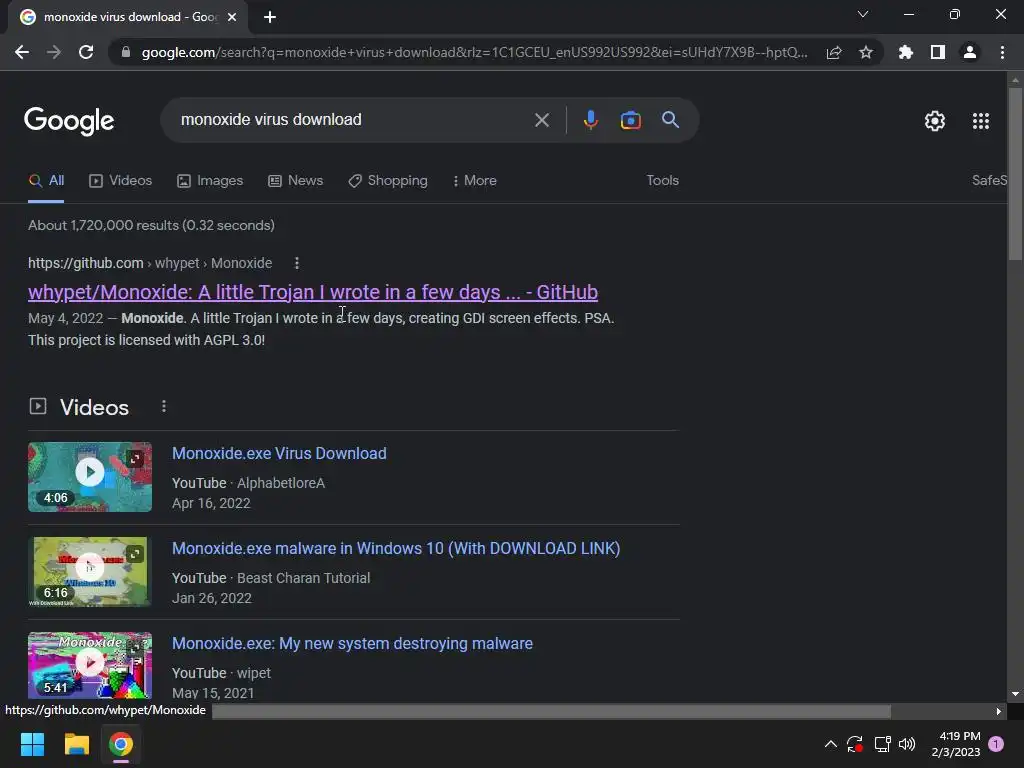The image size is (1024, 768).
Task: Open the notification badge in taskbar
Action: pos(996,744)
